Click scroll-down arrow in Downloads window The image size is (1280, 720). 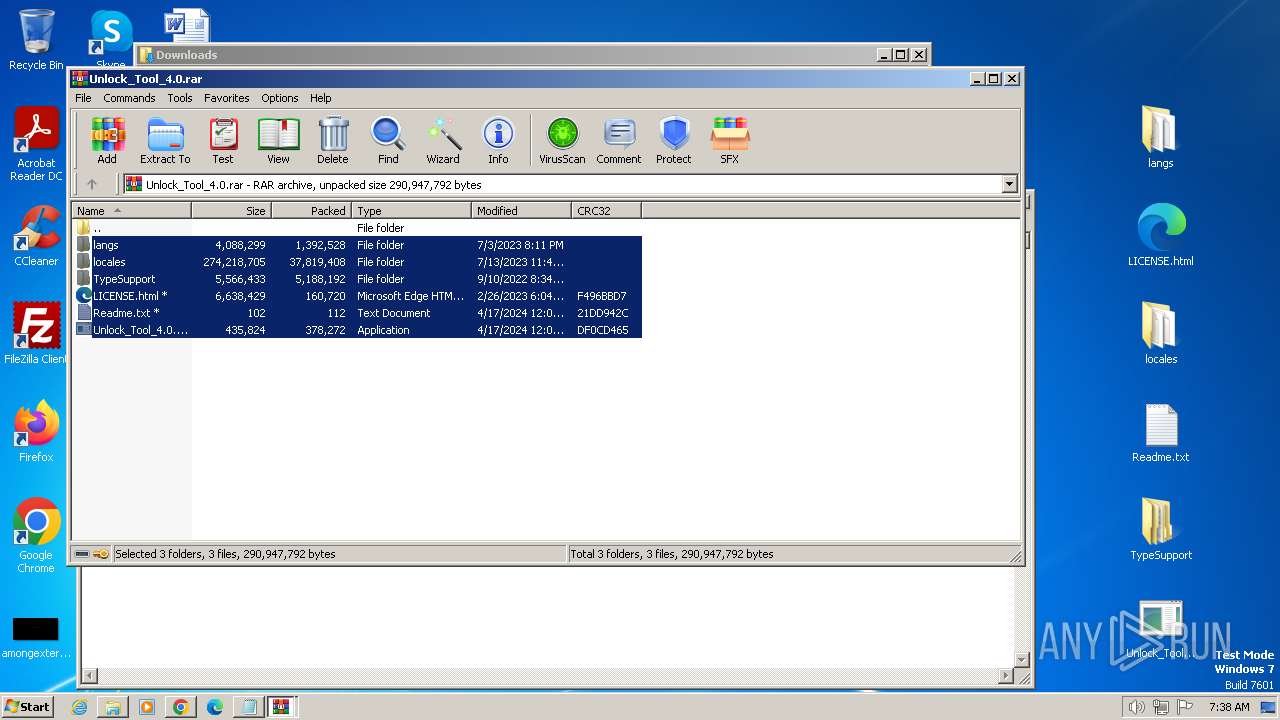tap(1021, 659)
